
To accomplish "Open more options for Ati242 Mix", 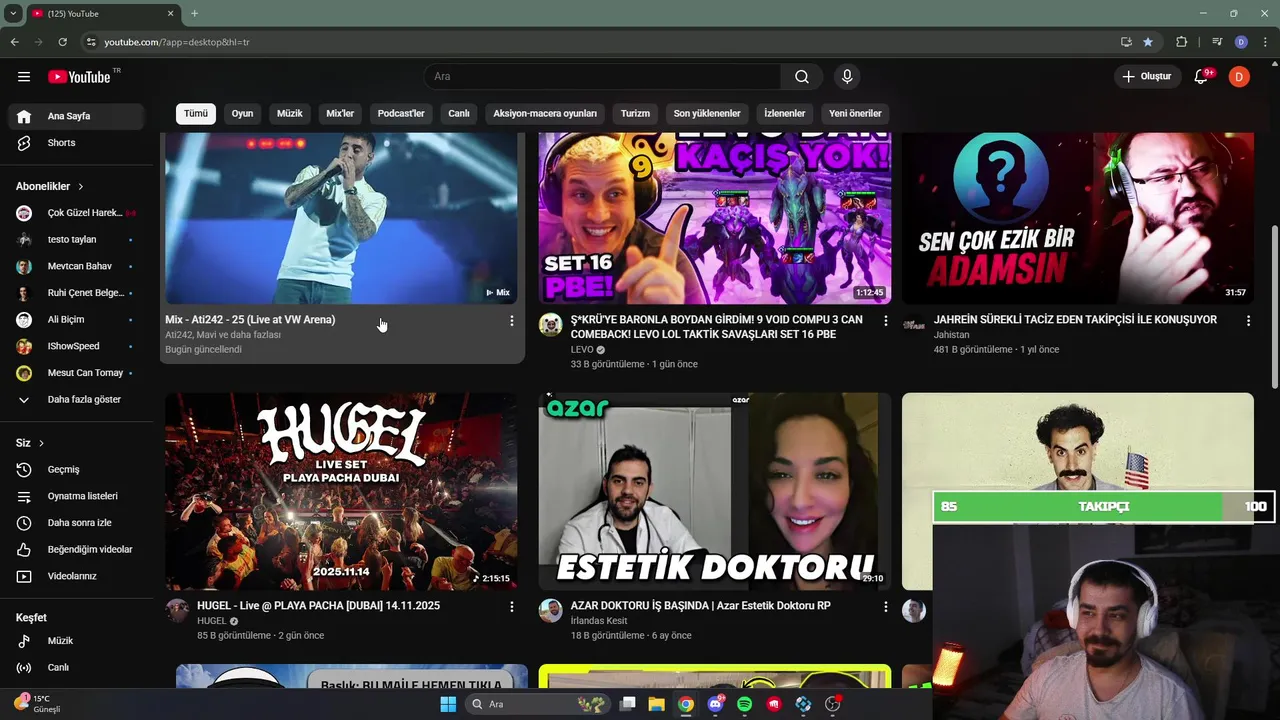I will [x=512, y=321].
